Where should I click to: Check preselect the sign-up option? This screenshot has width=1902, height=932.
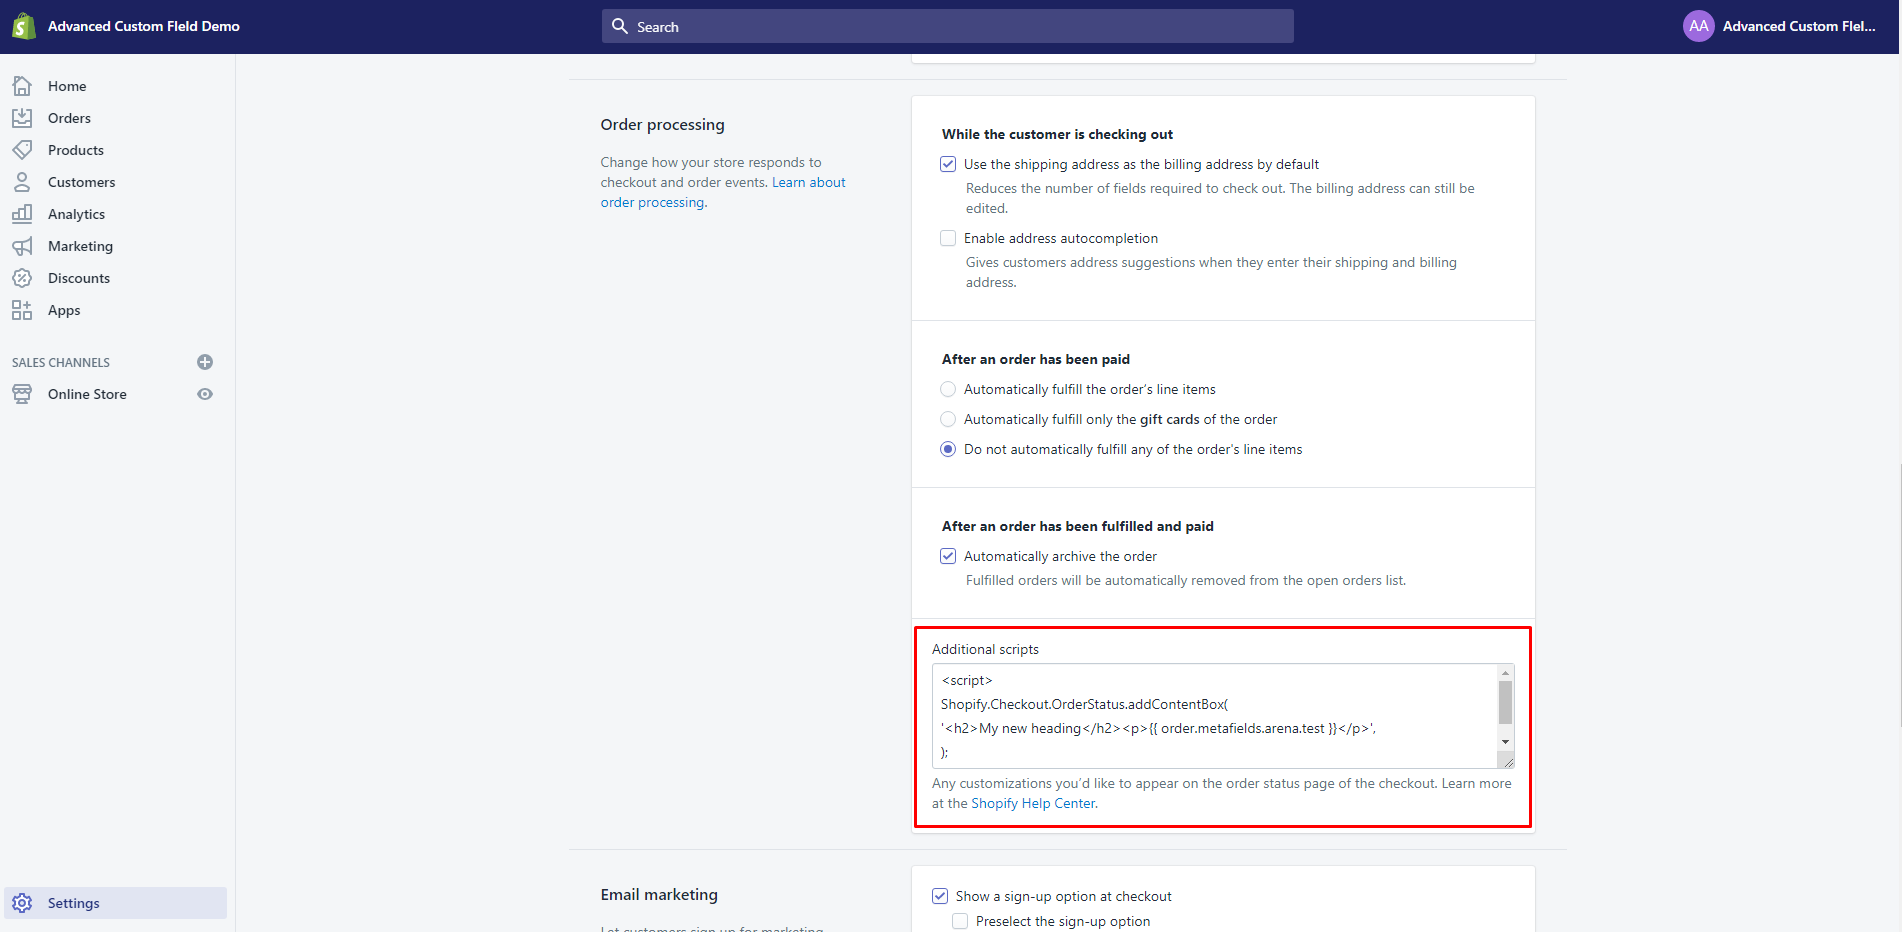coord(960,921)
